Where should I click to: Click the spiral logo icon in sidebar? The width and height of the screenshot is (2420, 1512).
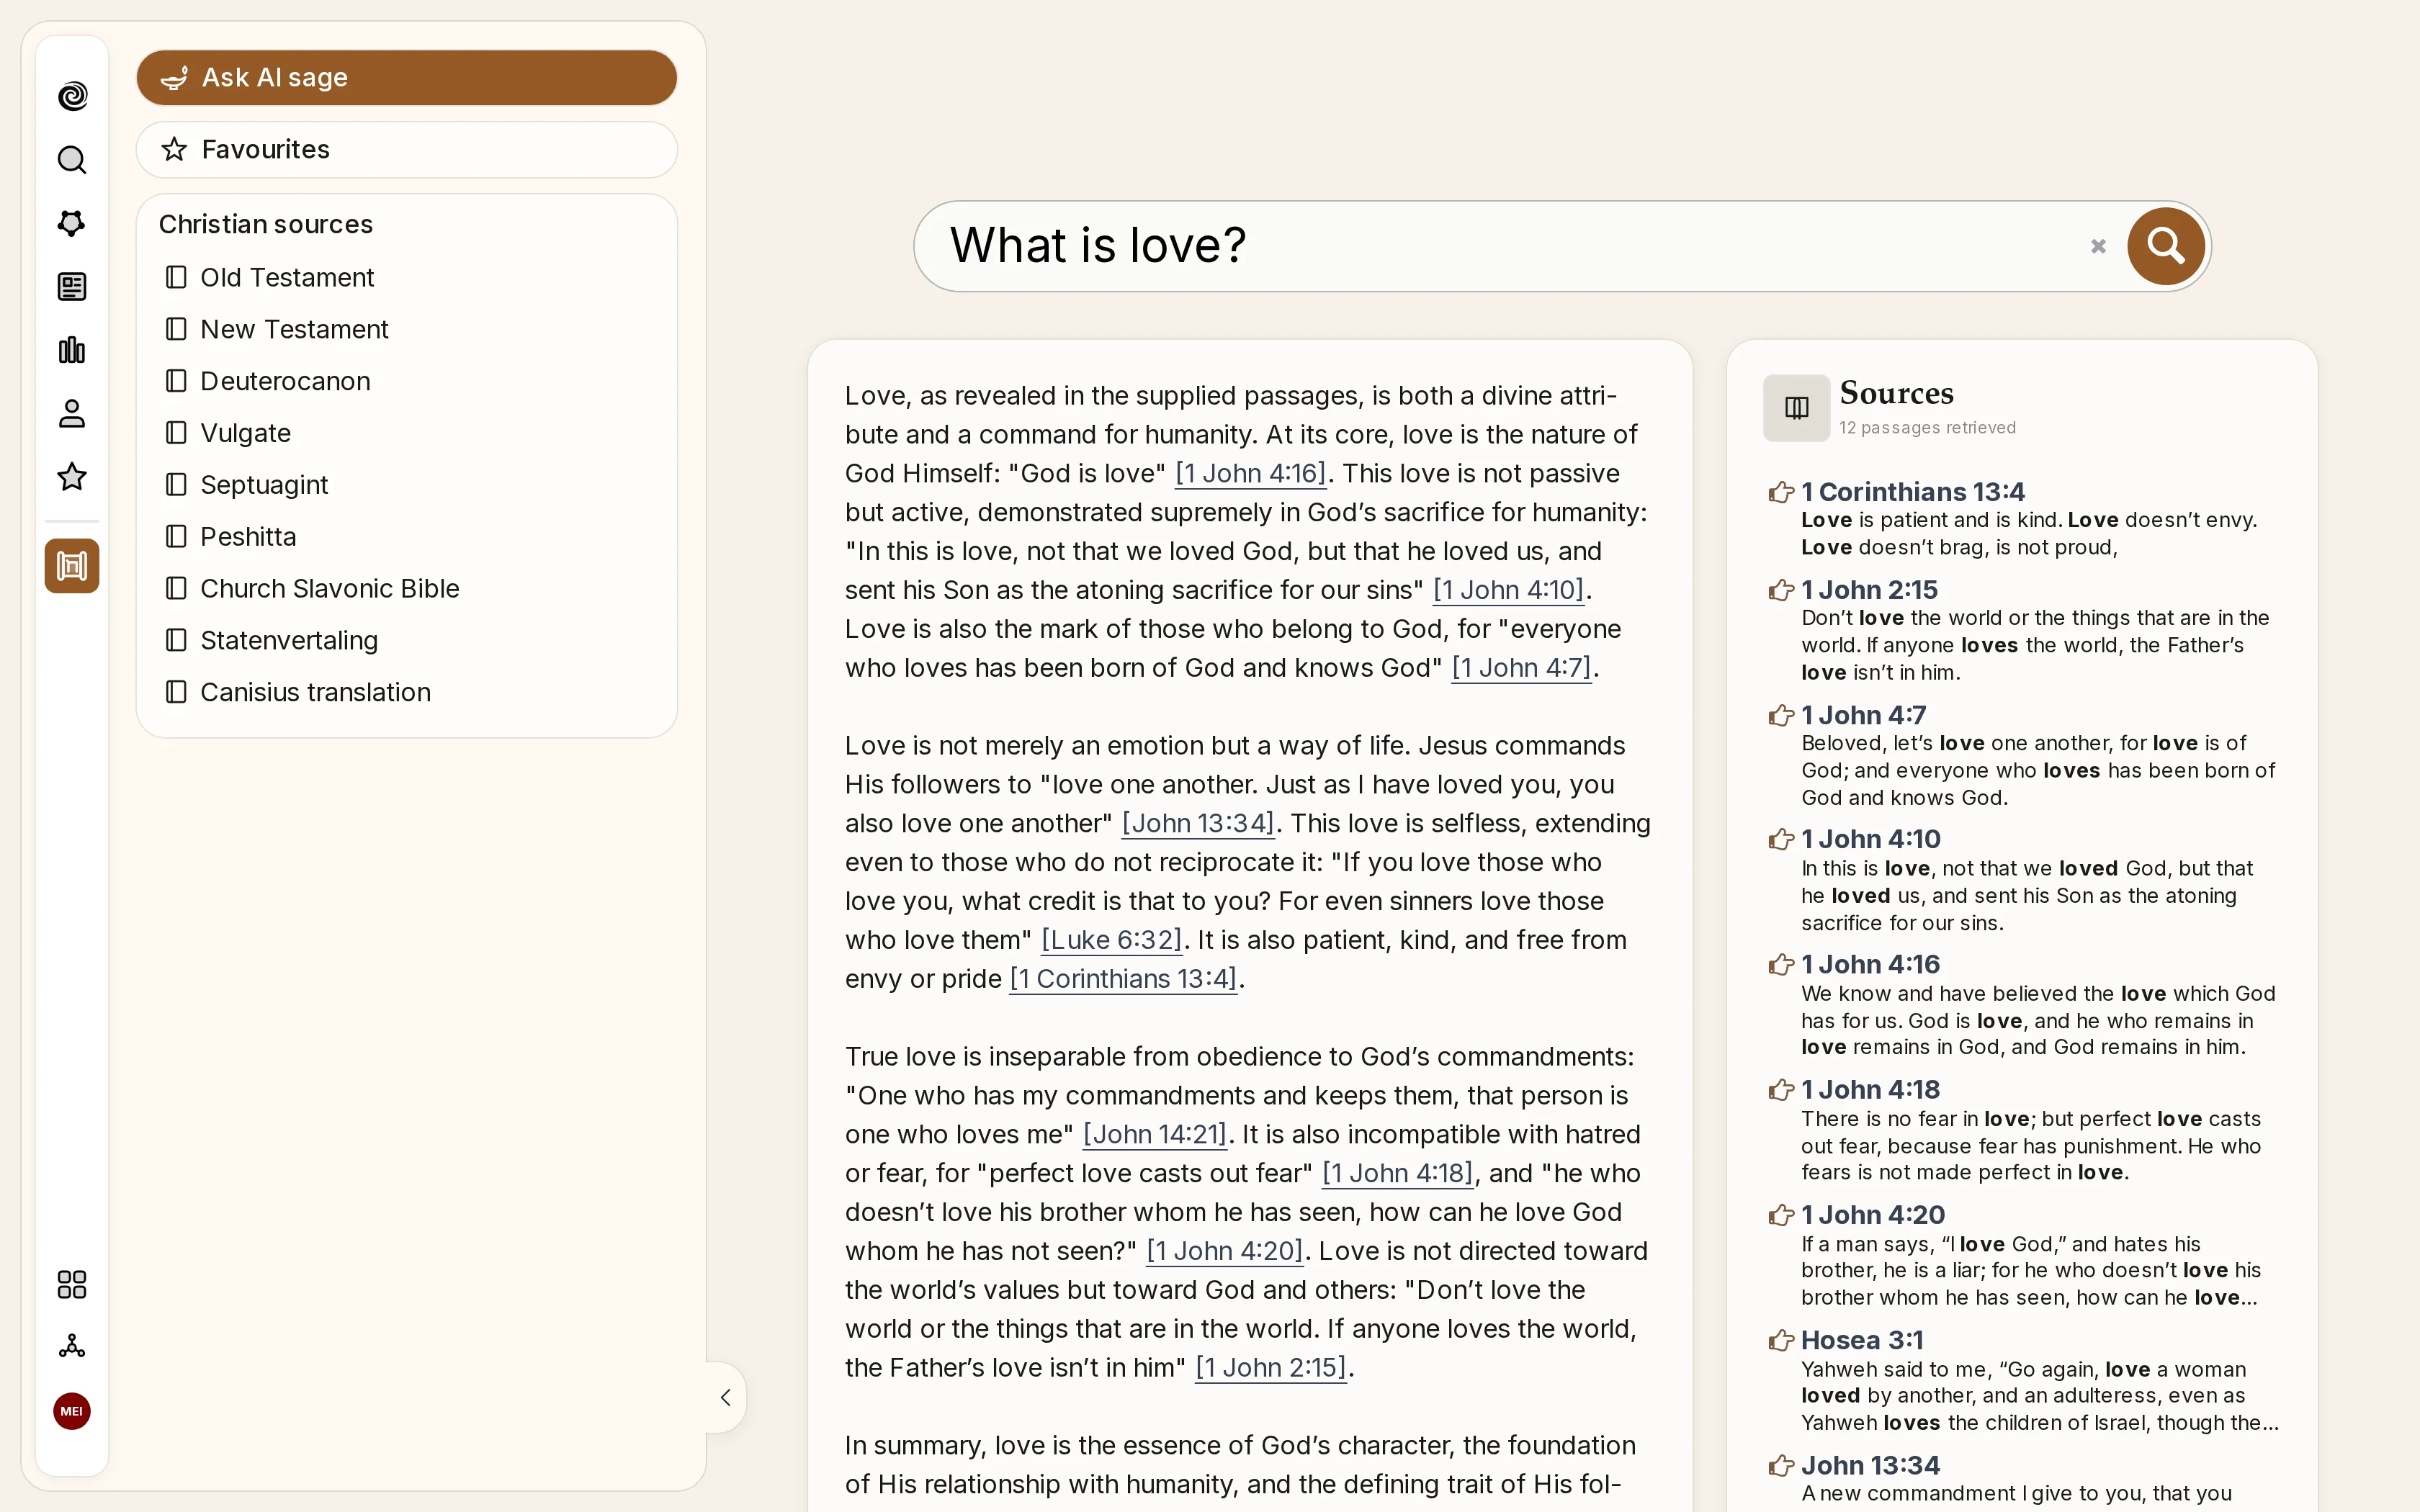pos(72,96)
